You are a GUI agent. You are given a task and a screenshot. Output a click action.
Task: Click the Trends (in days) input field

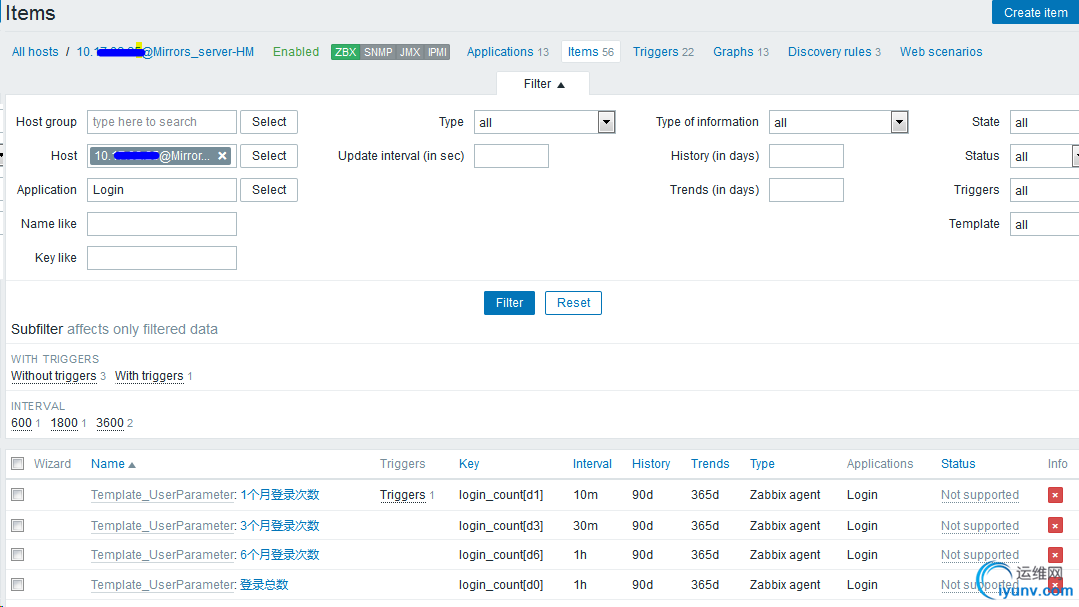(x=806, y=190)
